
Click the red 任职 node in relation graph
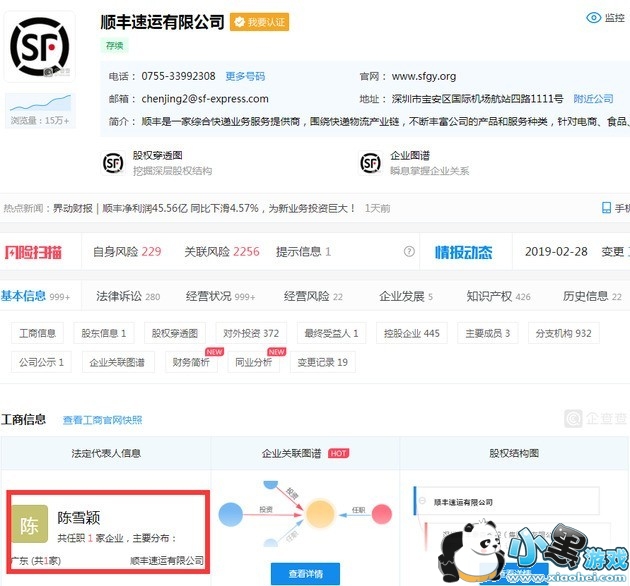click(x=382, y=514)
